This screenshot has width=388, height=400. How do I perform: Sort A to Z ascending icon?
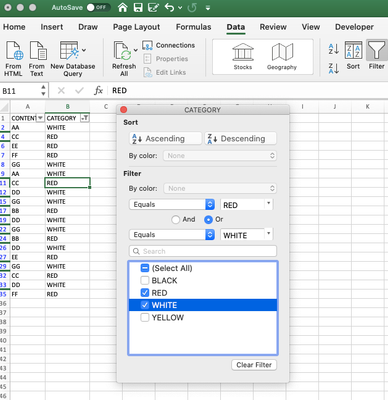[334, 49]
